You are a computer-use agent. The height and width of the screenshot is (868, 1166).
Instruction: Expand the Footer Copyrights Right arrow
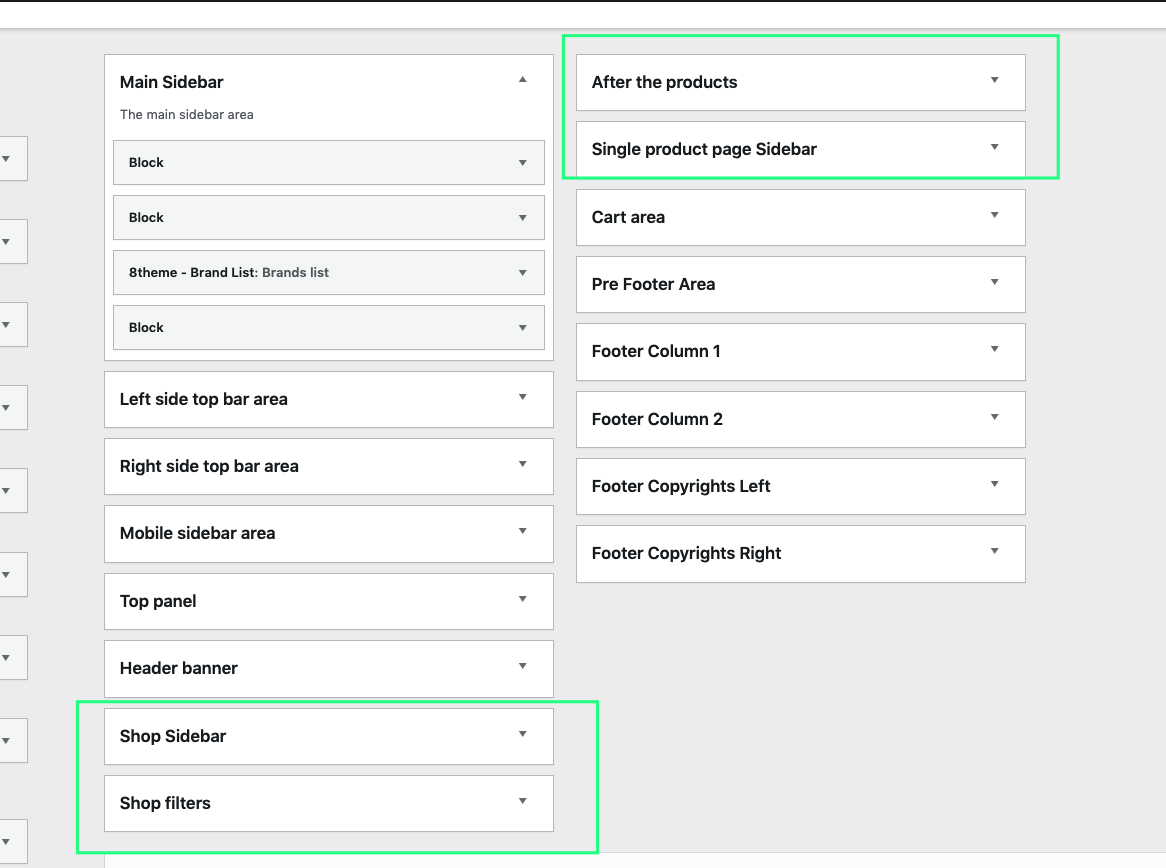pyautogui.click(x=994, y=551)
